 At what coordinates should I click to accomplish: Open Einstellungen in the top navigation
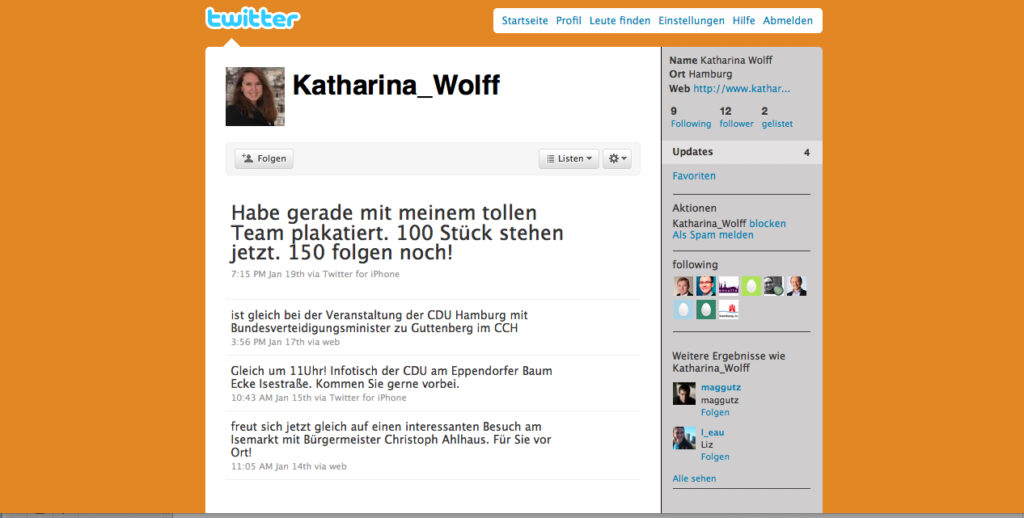[691, 20]
